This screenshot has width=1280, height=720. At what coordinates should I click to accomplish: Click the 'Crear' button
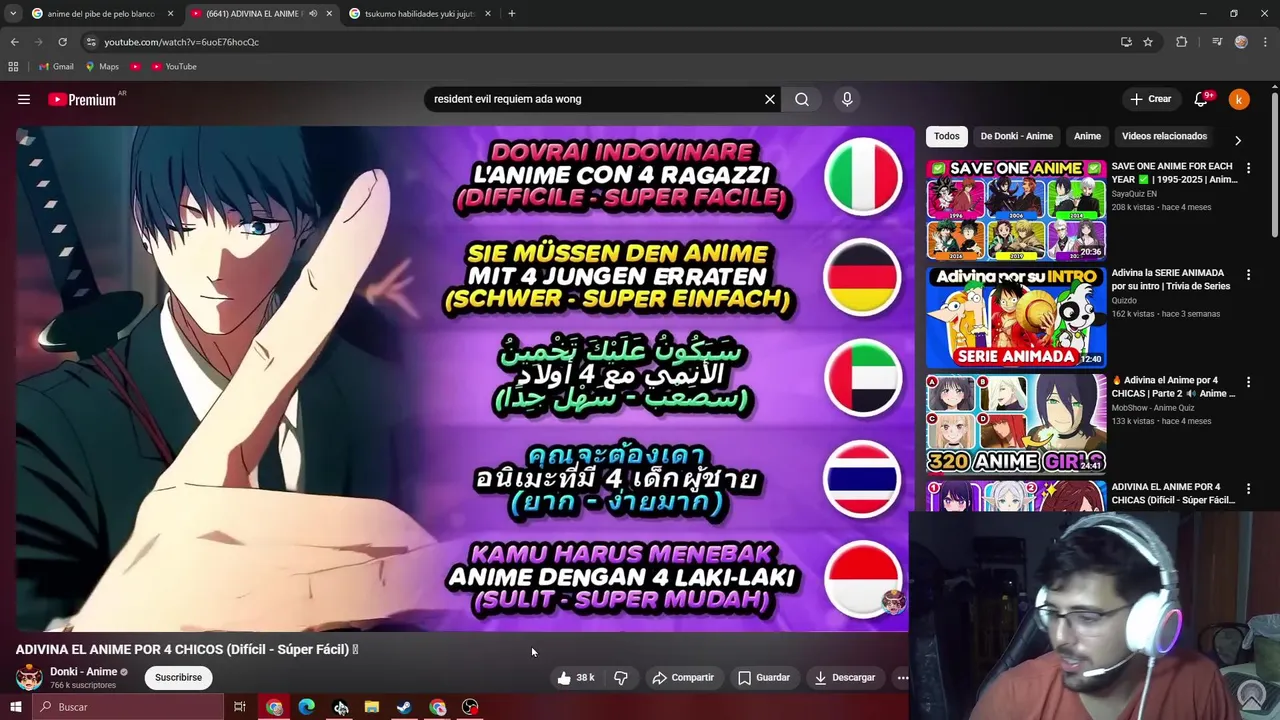pyautogui.click(x=1151, y=99)
